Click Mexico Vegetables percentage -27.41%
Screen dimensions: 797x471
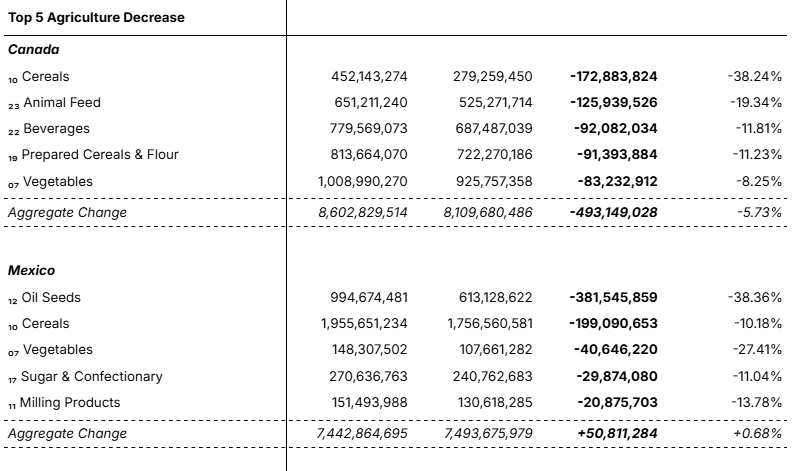click(757, 350)
